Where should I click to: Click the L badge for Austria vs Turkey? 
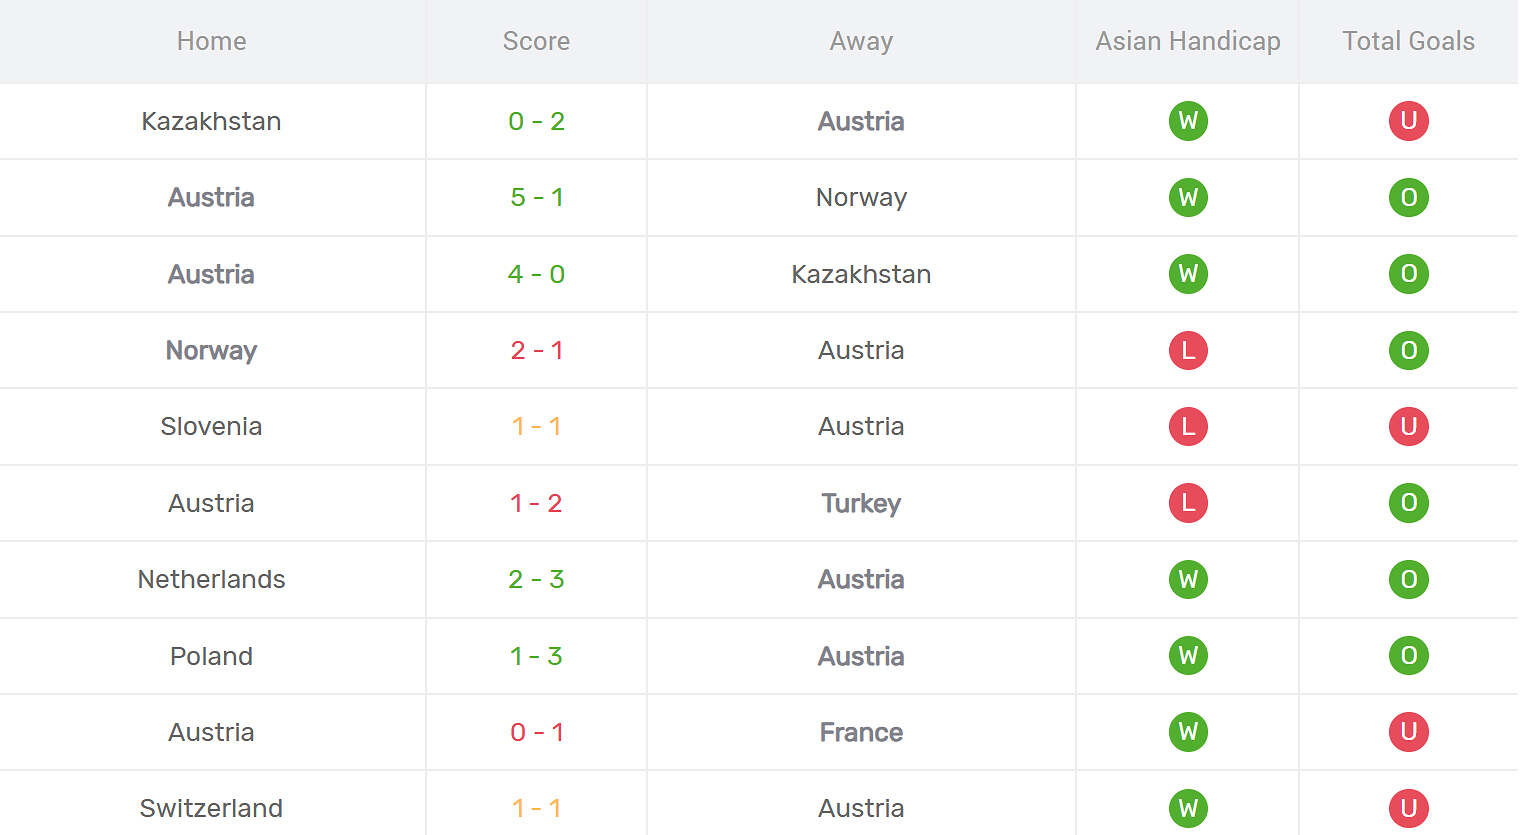1188,503
